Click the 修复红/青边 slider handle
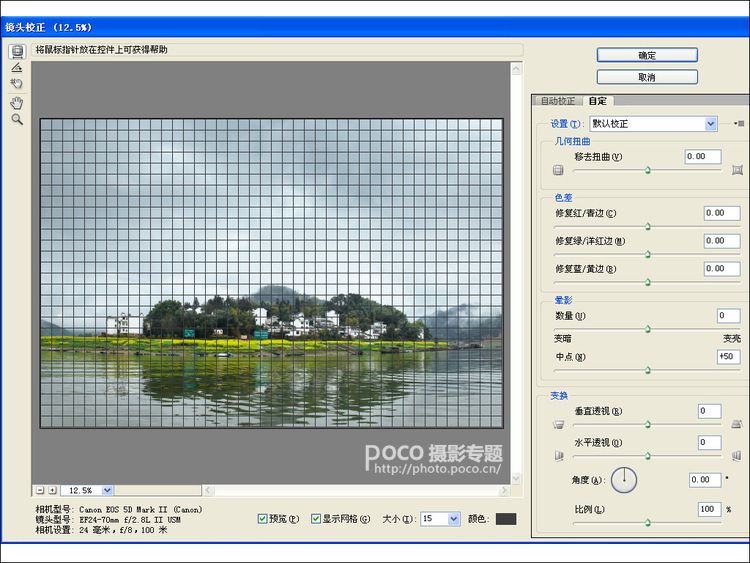 tap(648, 226)
